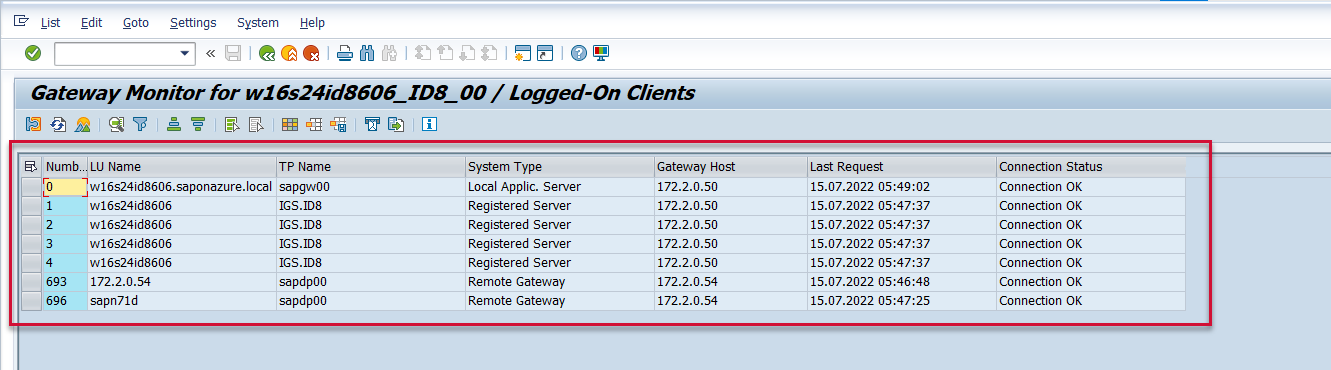
Task: Click the Local Applic. Server cell
Action: (x=559, y=186)
